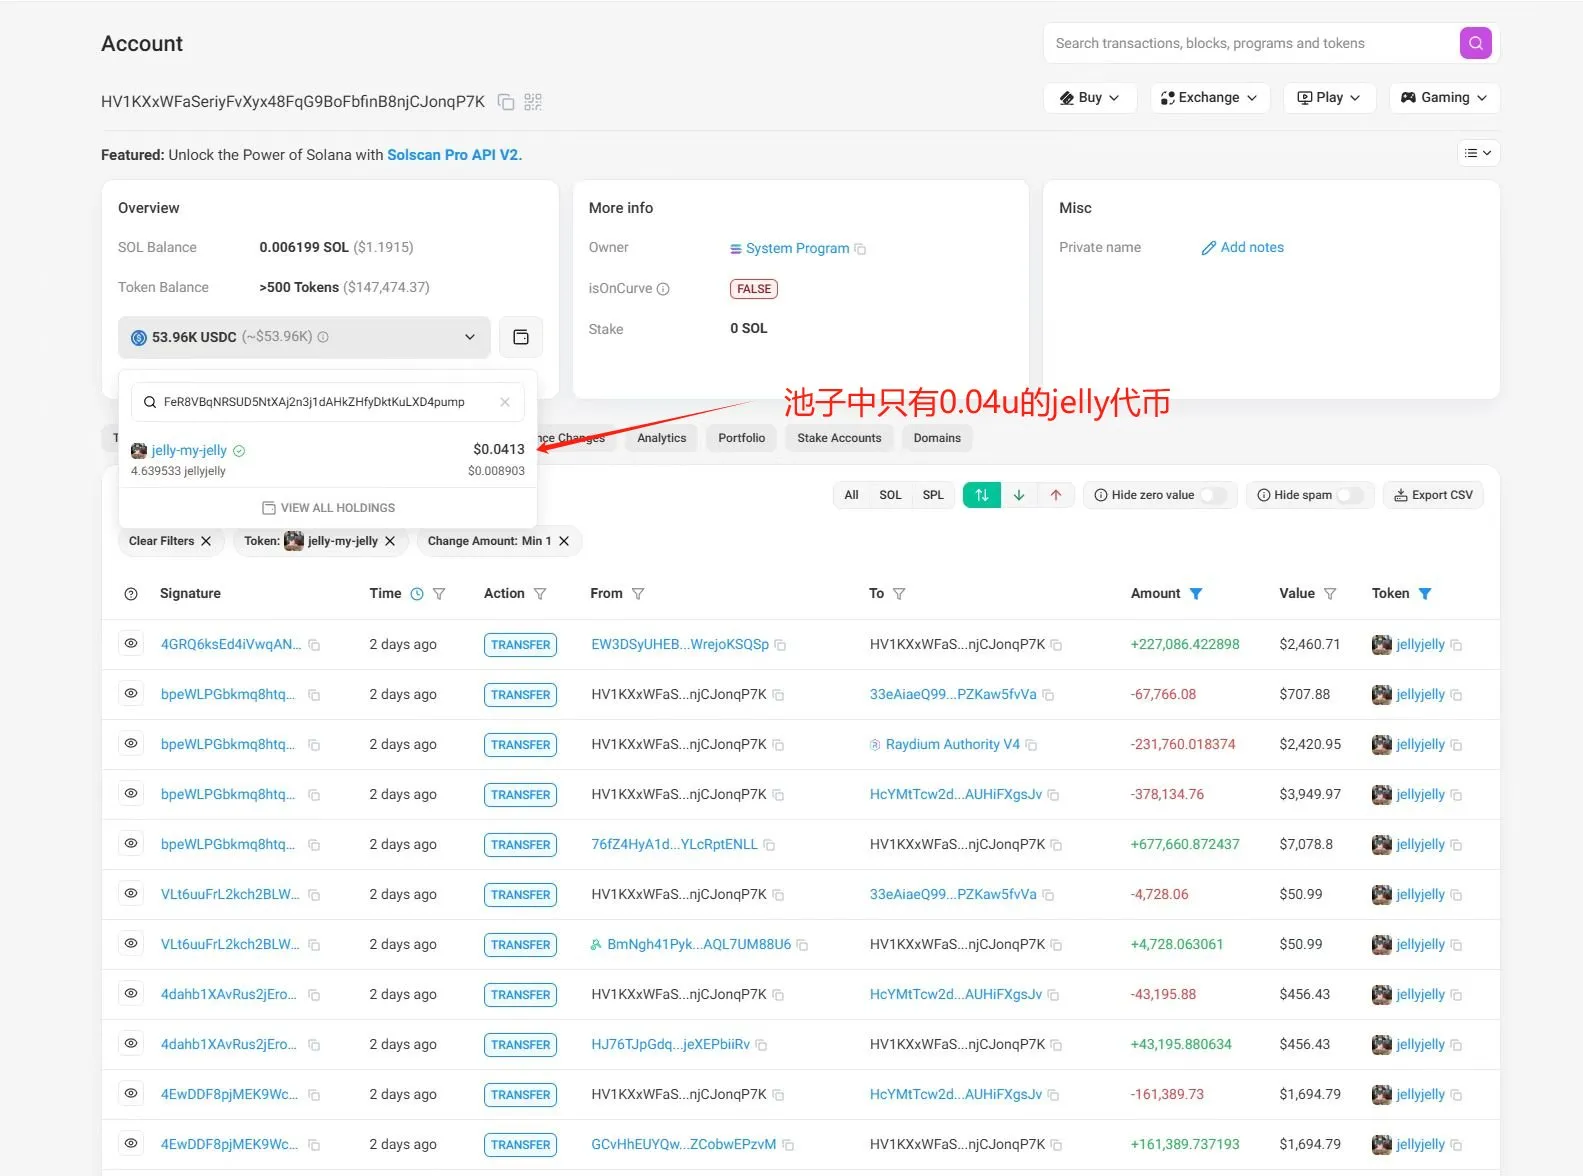Image resolution: width=1583 pixels, height=1176 pixels.
Task: Filter by both-direction arrows green button
Action: pos(982,495)
